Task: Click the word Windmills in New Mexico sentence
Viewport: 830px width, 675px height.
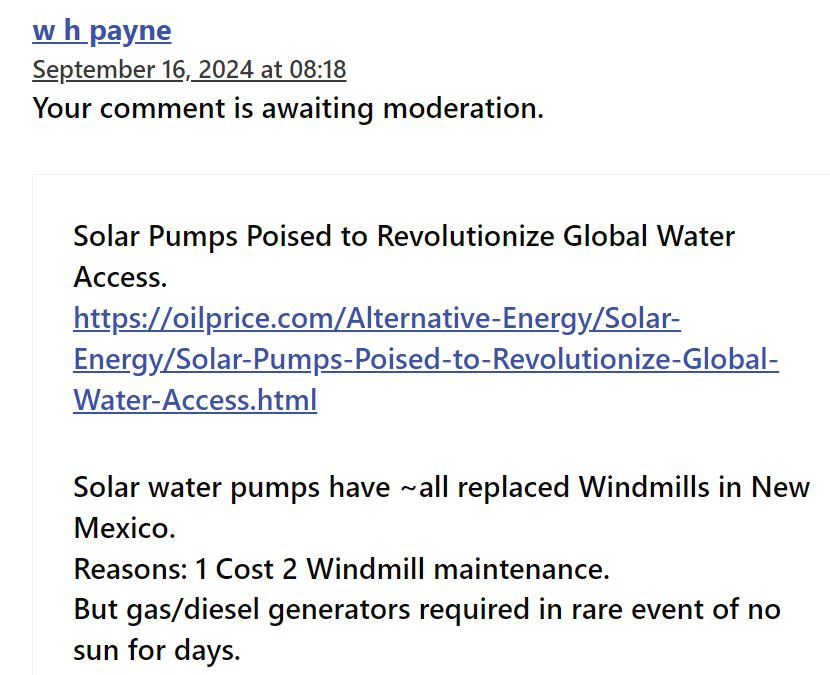Action: pyautogui.click(x=644, y=487)
